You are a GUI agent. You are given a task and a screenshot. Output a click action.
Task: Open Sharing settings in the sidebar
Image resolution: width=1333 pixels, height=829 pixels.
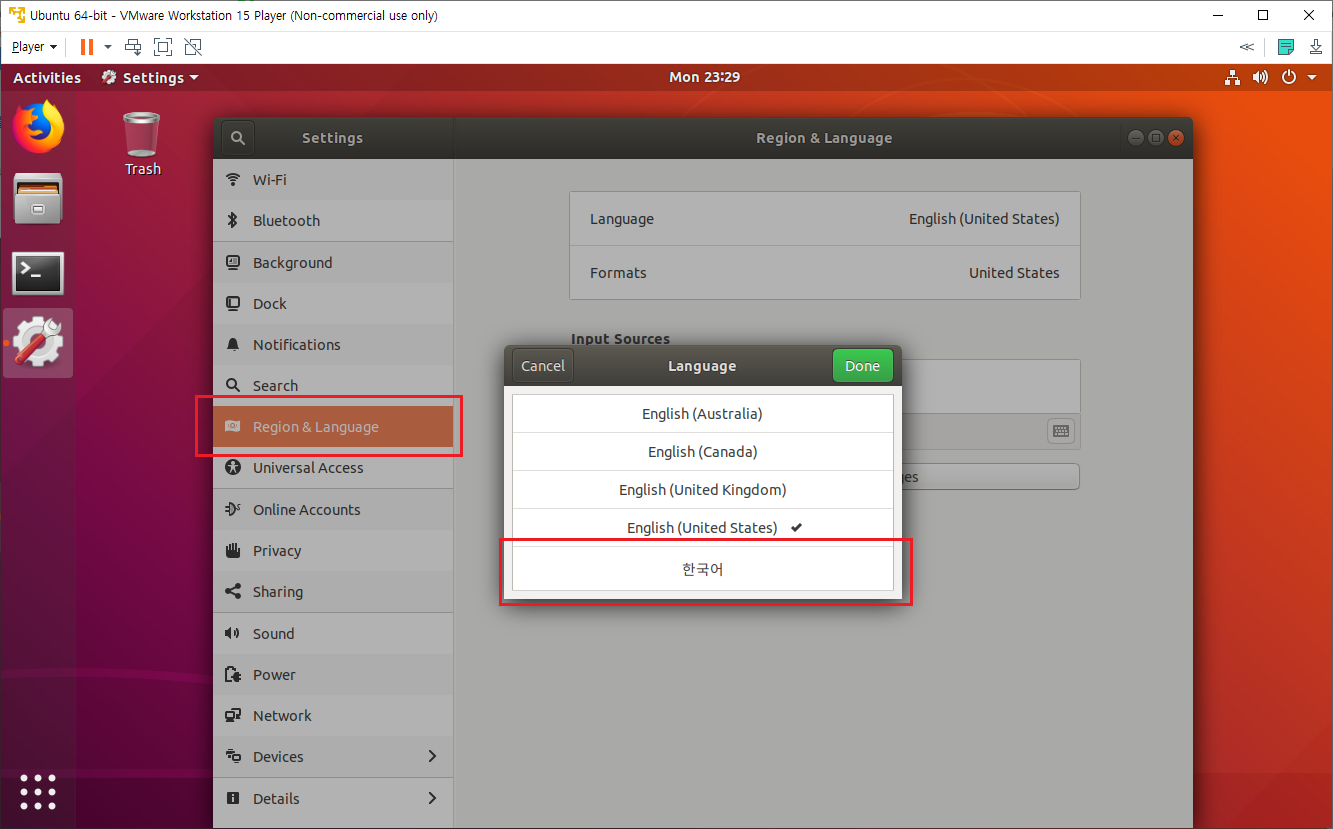pyautogui.click(x=333, y=592)
